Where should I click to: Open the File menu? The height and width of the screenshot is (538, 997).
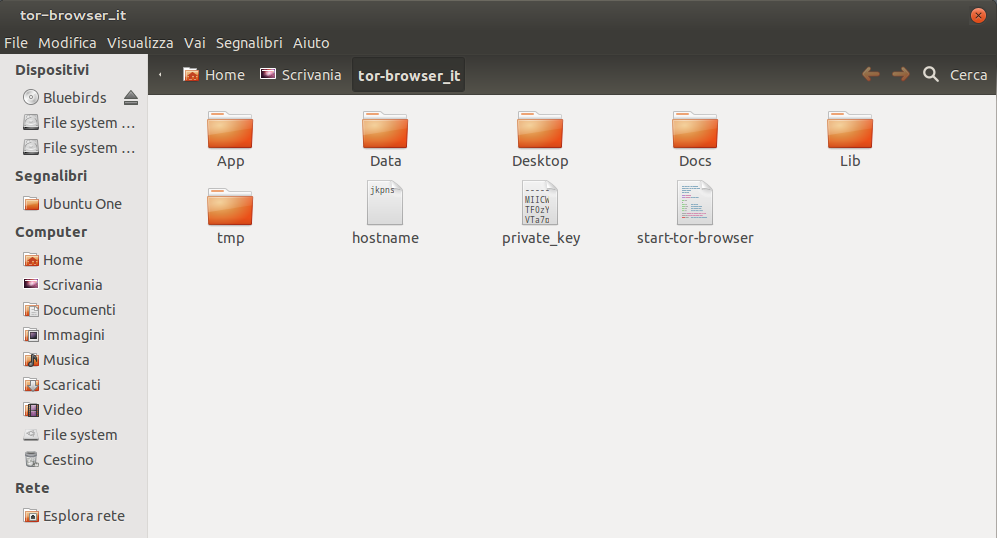[x=16, y=43]
